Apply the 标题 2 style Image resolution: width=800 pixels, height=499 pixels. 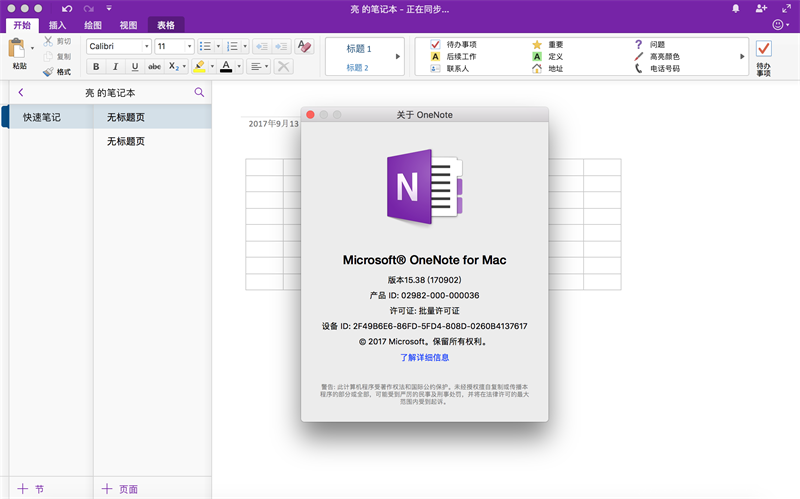click(357, 67)
